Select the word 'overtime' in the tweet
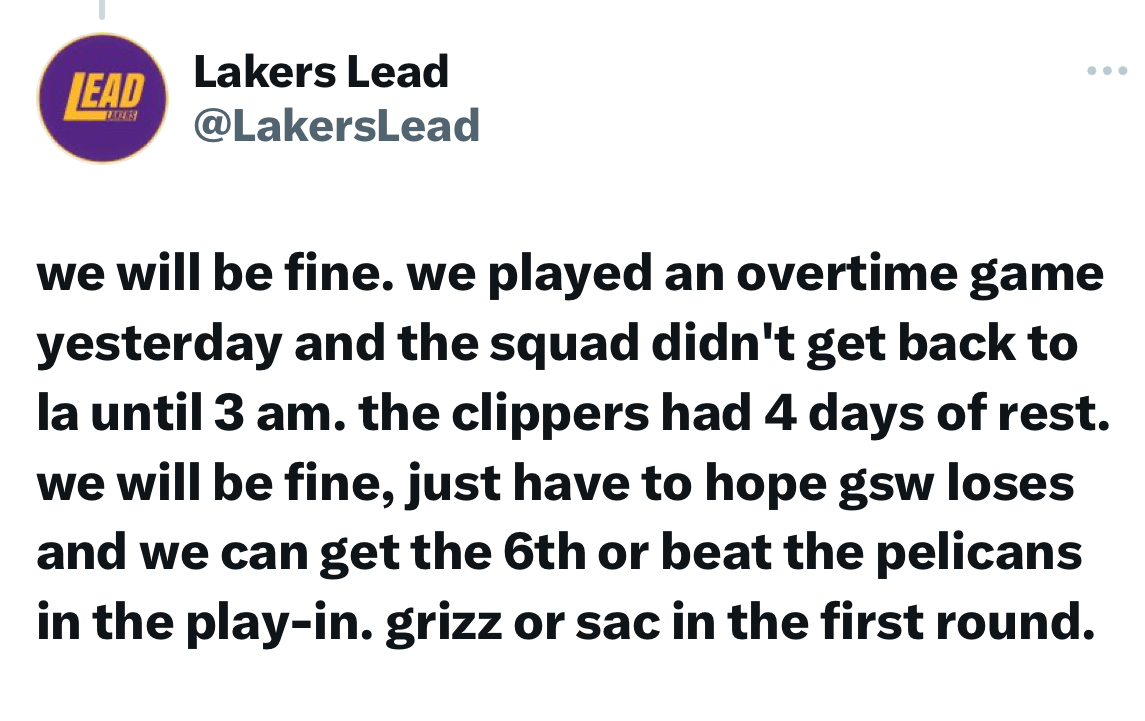 (846, 275)
